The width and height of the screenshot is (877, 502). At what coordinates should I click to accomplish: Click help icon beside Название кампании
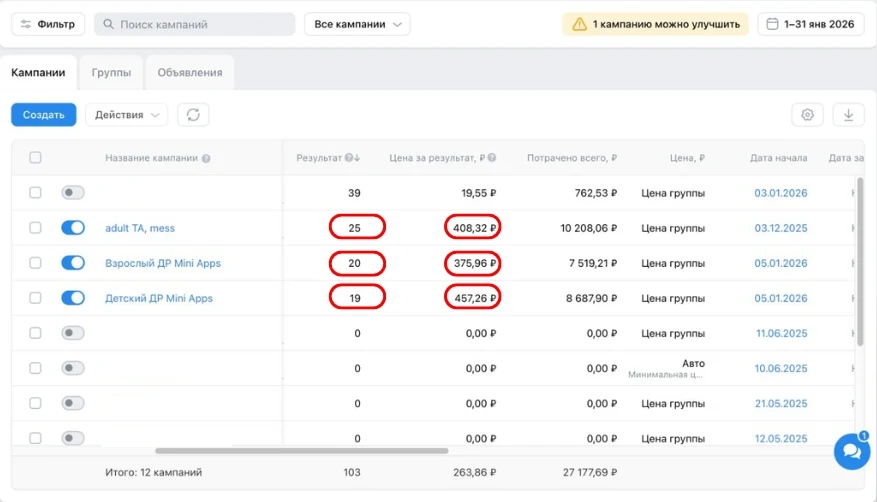click(206, 158)
